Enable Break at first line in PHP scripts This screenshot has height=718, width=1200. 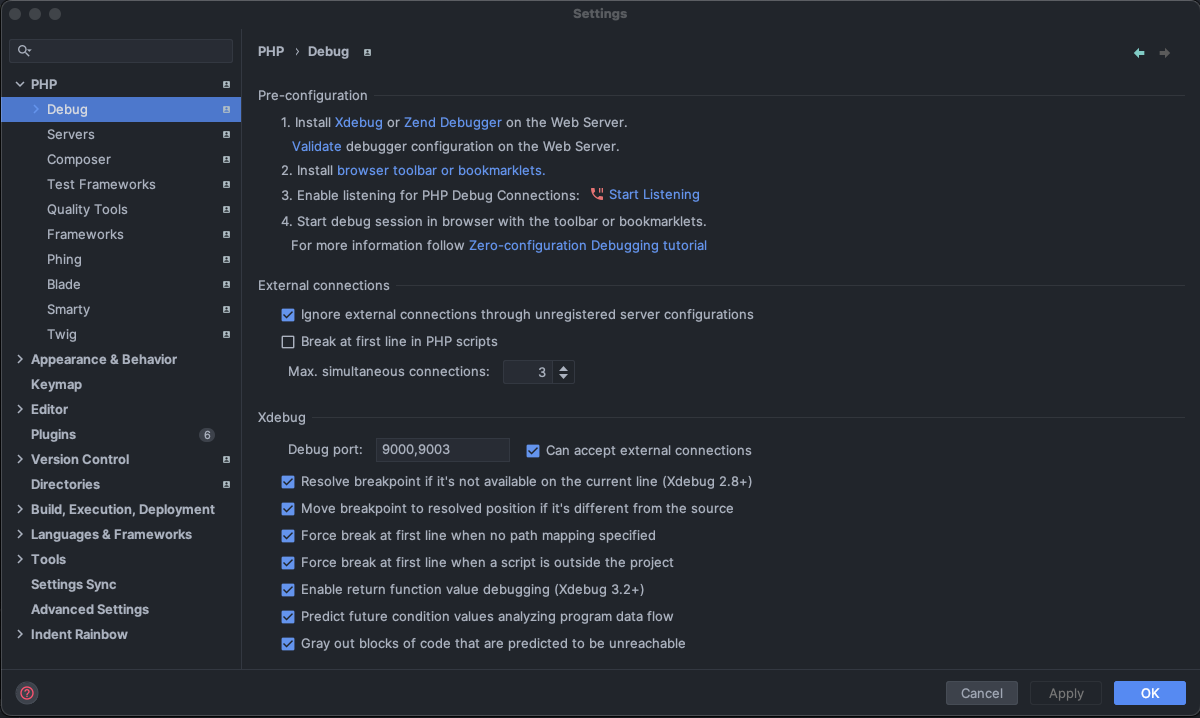[x=288, y=342]
